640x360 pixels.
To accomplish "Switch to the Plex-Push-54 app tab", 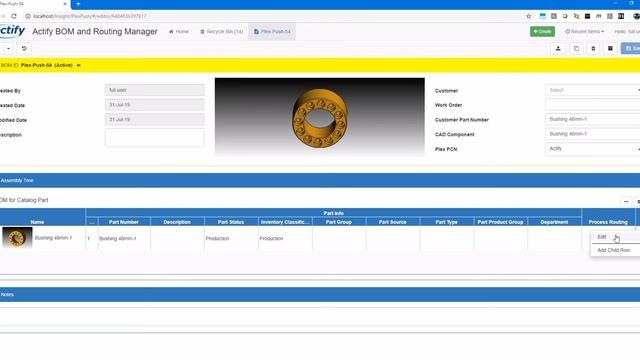I will click(x=272, y=31).
